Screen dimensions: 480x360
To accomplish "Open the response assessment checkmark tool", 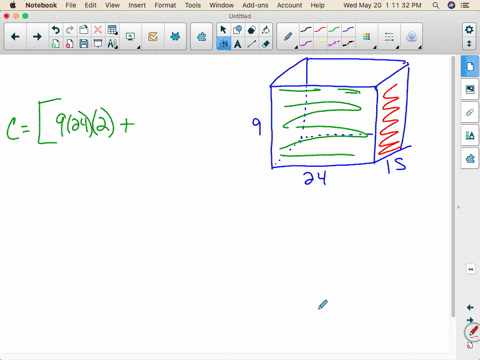I will click(x=153, y=36).
